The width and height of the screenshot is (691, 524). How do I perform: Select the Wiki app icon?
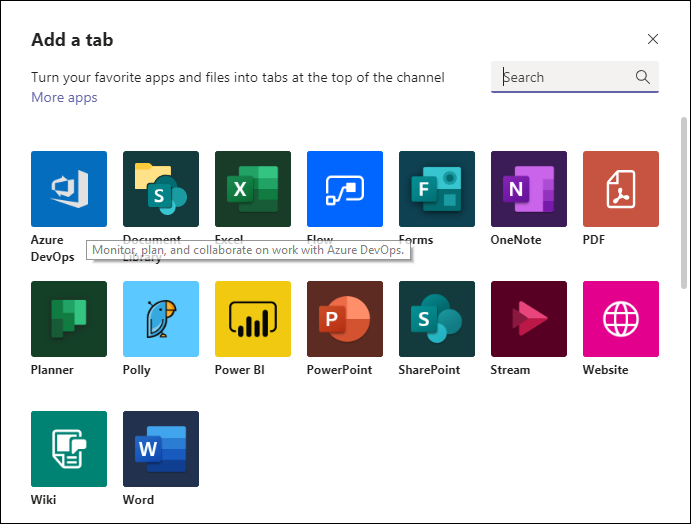coord(69,449)
